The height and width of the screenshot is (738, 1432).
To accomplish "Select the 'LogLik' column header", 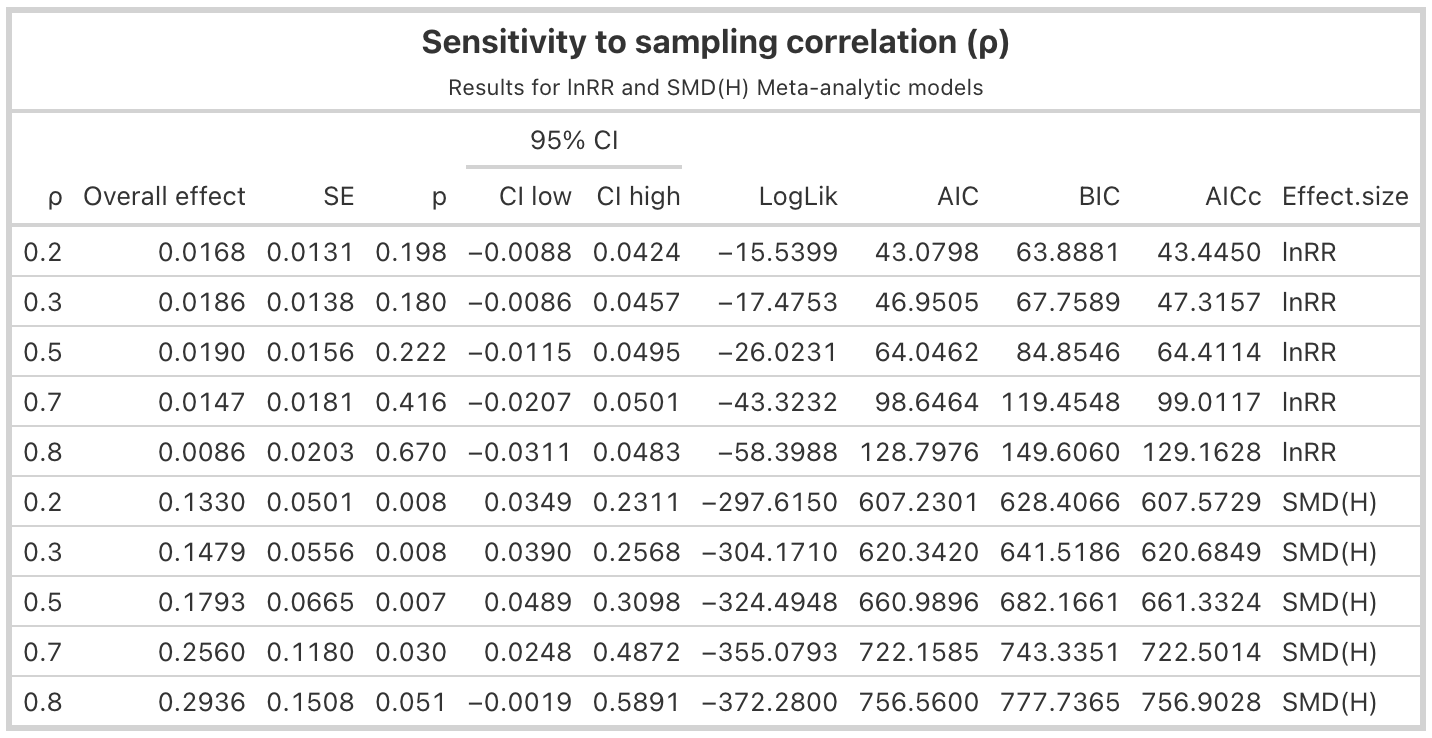I will click(x=797, y=197).
